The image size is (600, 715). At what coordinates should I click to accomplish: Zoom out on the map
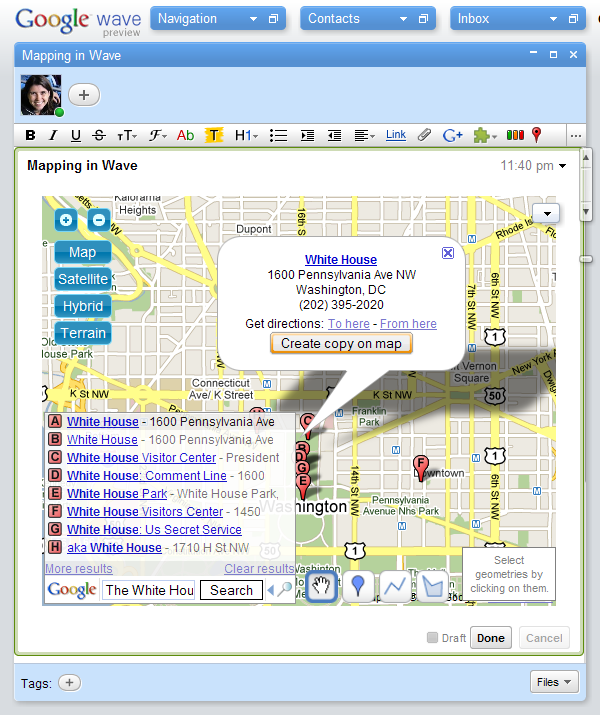[x=98, y=220]
